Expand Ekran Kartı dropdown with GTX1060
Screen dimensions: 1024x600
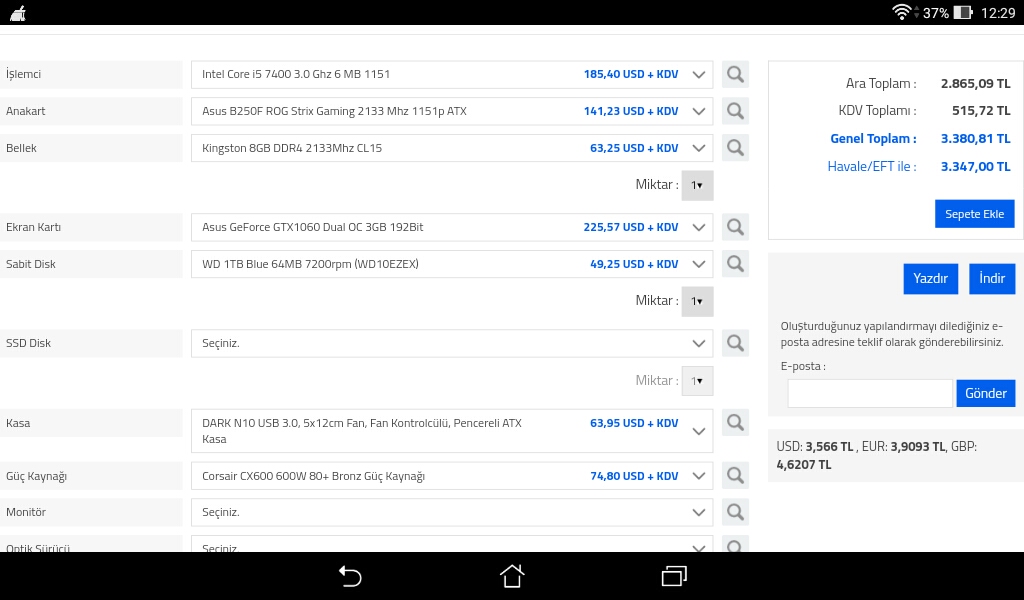coord(452,227)
